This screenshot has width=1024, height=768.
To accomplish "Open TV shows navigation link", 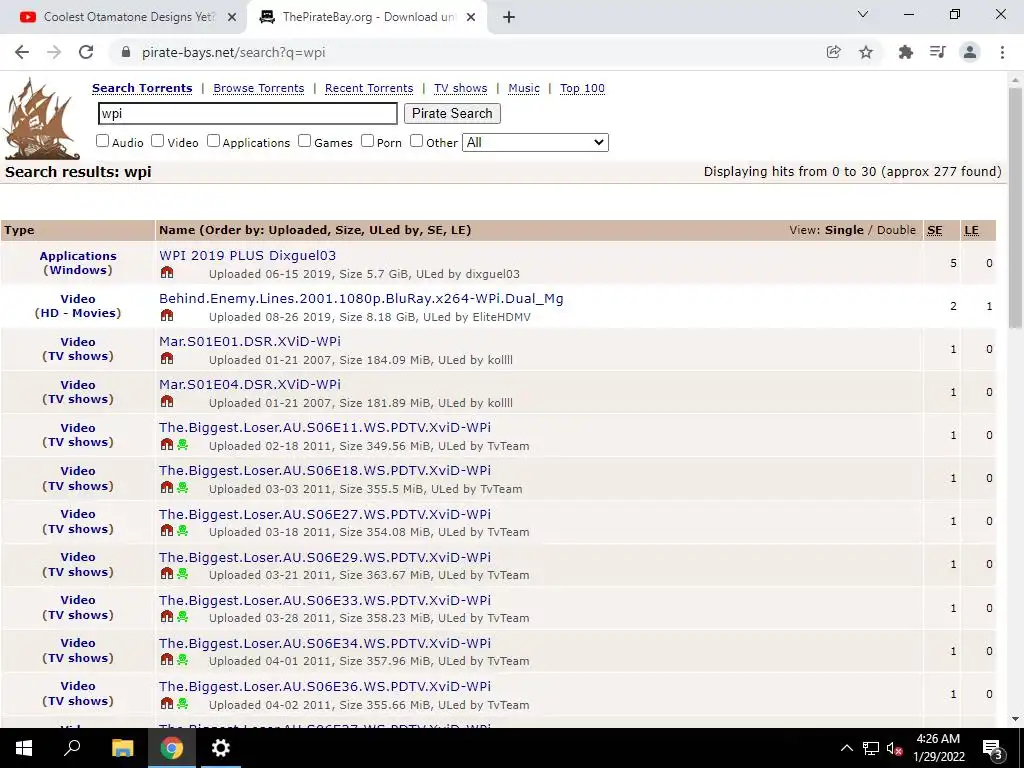I will (460, 88).
